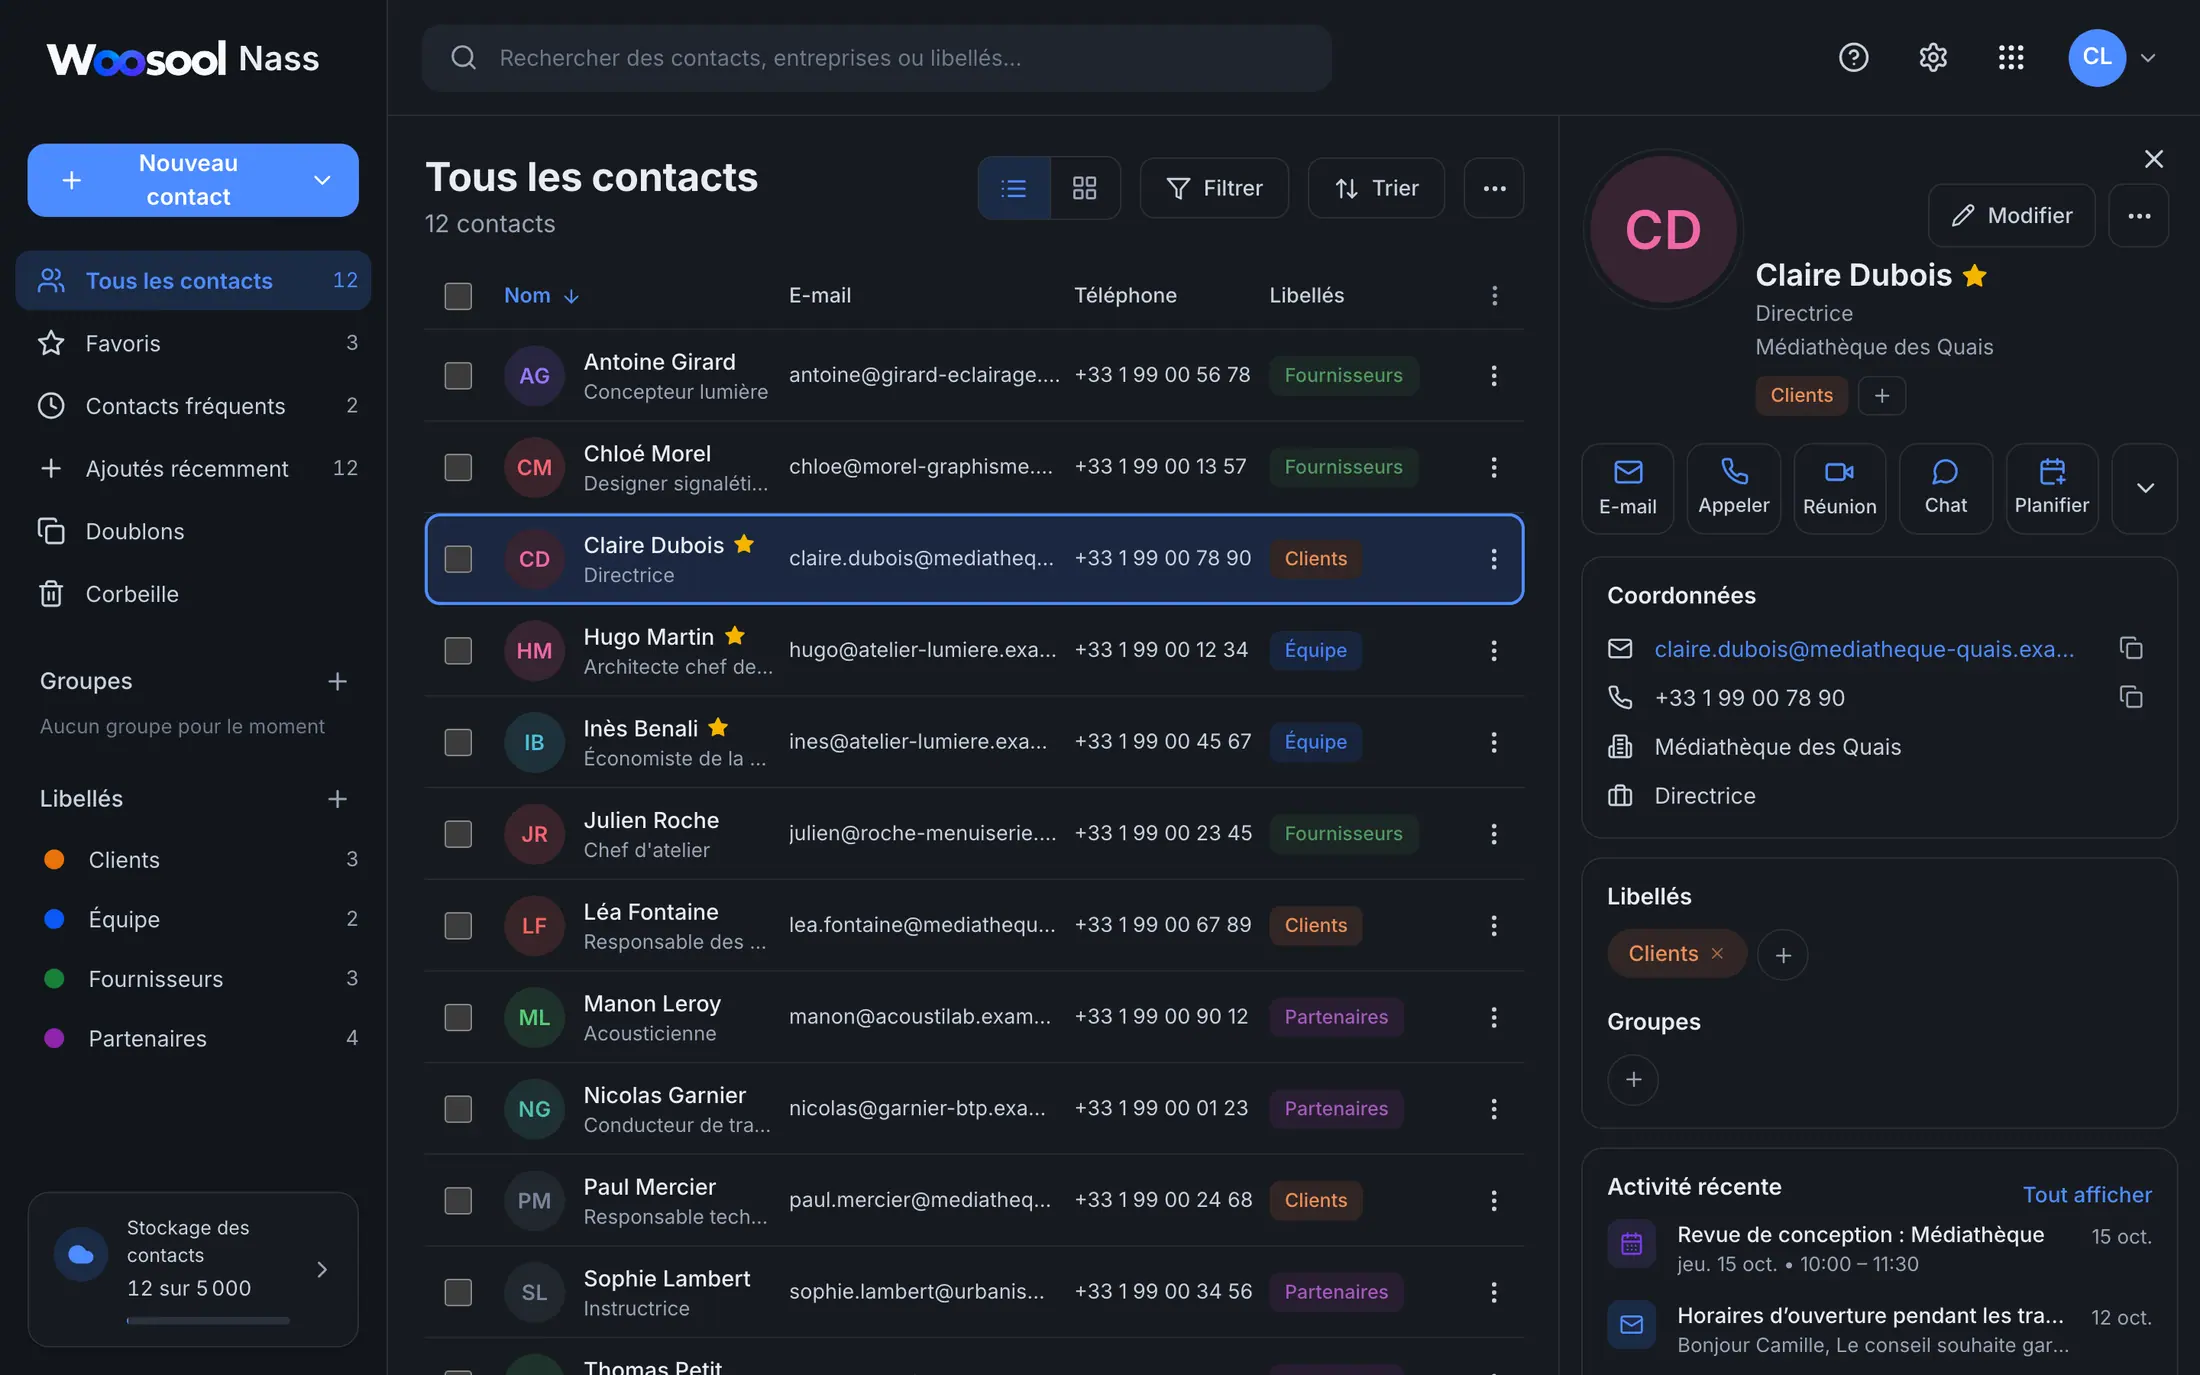Open column options menu in table header

point(1494,296)
